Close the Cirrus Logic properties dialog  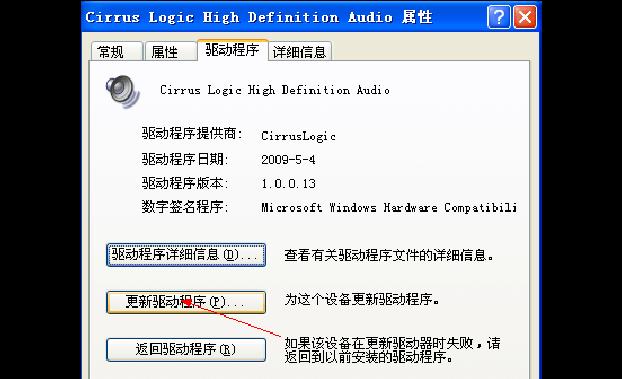point(525,17)
